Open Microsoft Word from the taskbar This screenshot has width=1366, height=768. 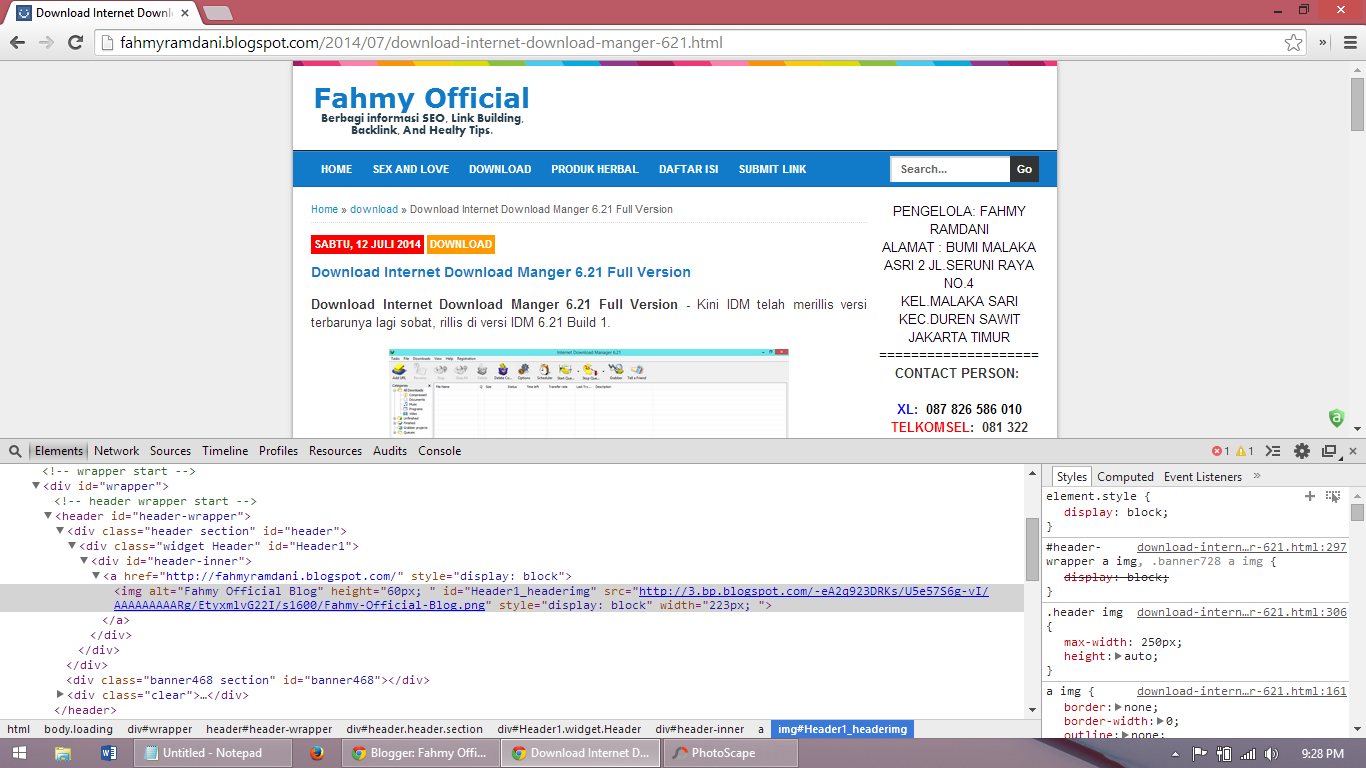(109, 753)
